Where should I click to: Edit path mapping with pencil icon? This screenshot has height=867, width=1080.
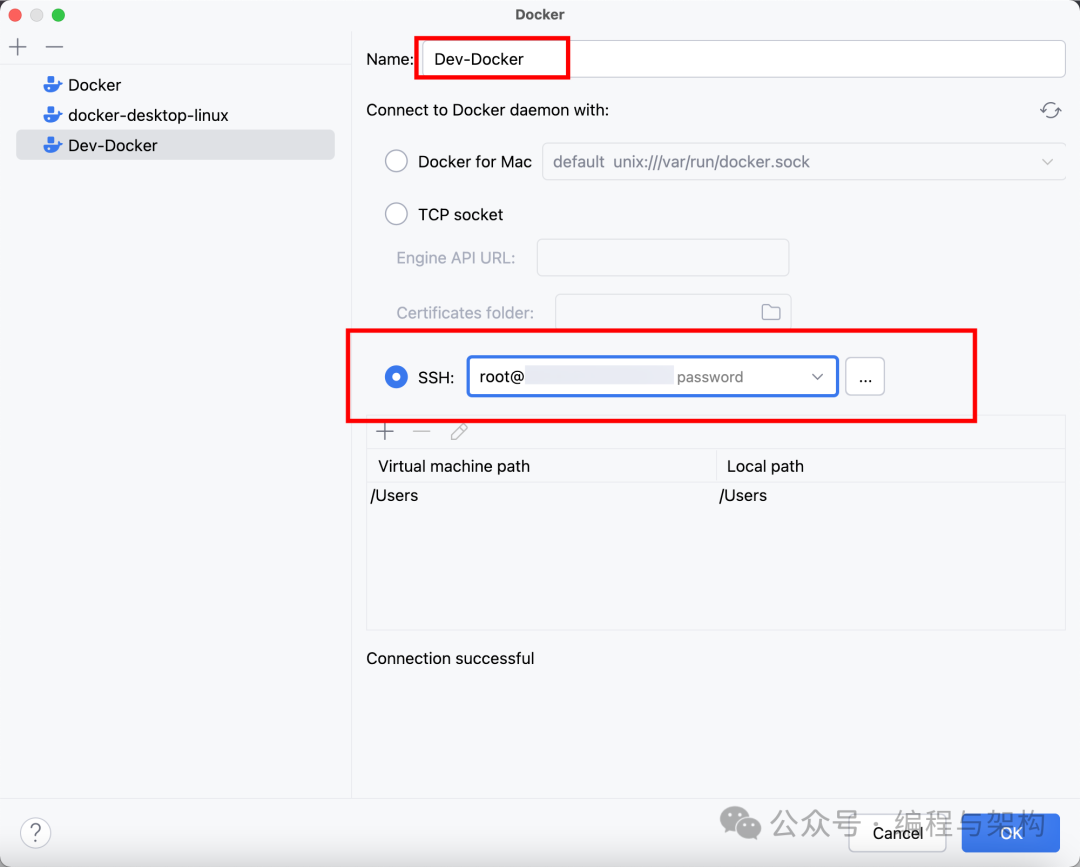[x=459, y=432]
